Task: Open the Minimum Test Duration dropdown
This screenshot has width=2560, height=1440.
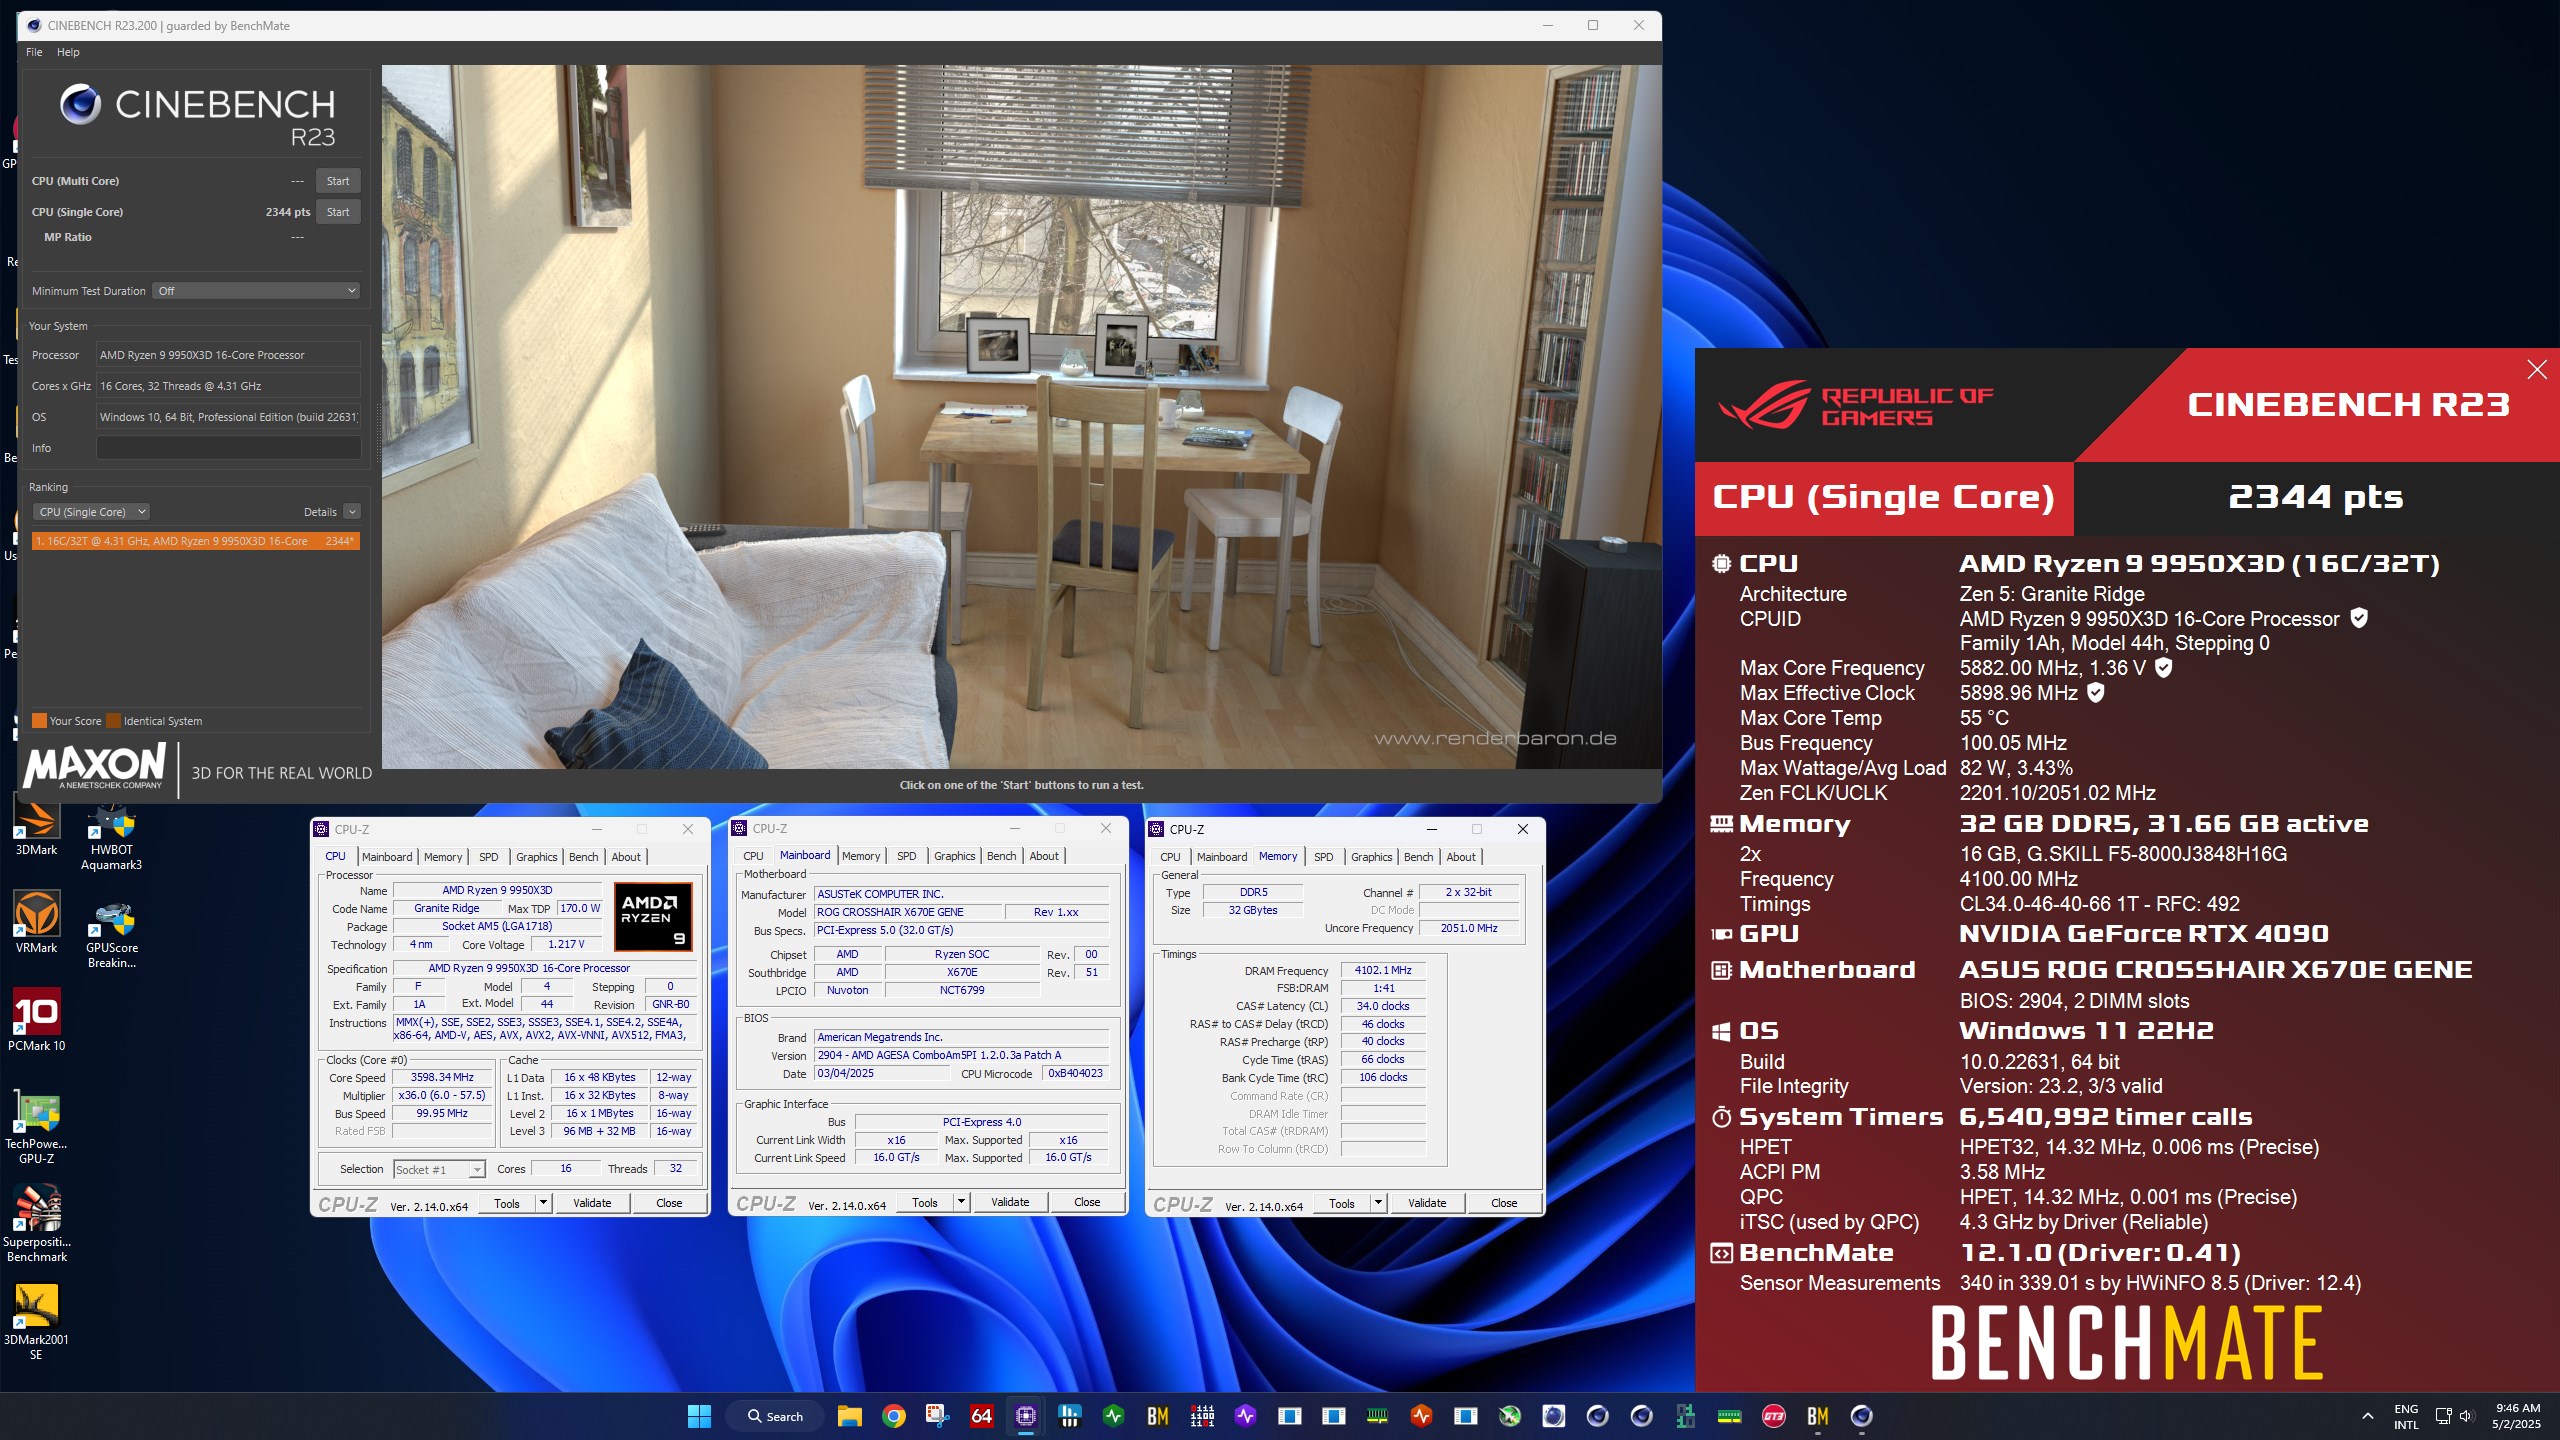Action: coord(257,291)
